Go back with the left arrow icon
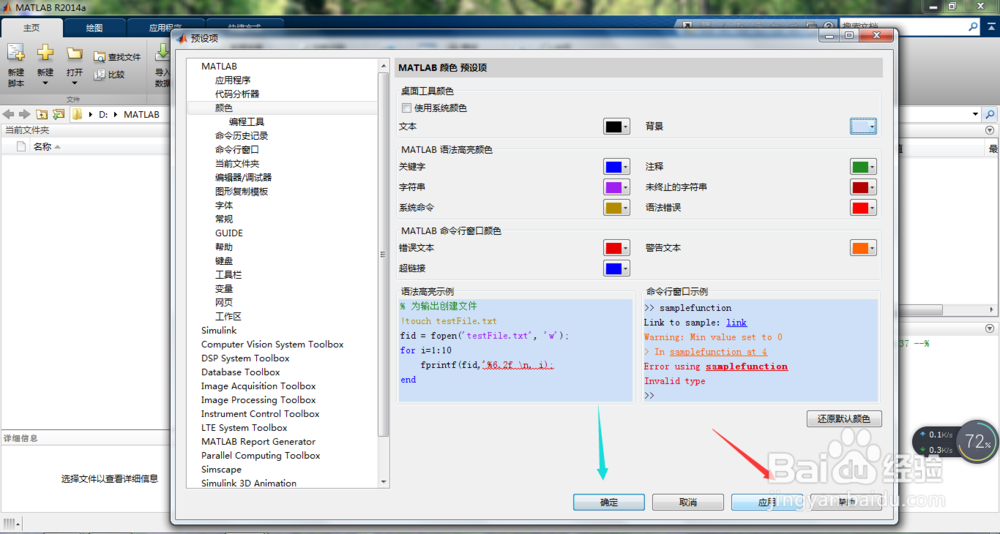 [x=8, y=114]
